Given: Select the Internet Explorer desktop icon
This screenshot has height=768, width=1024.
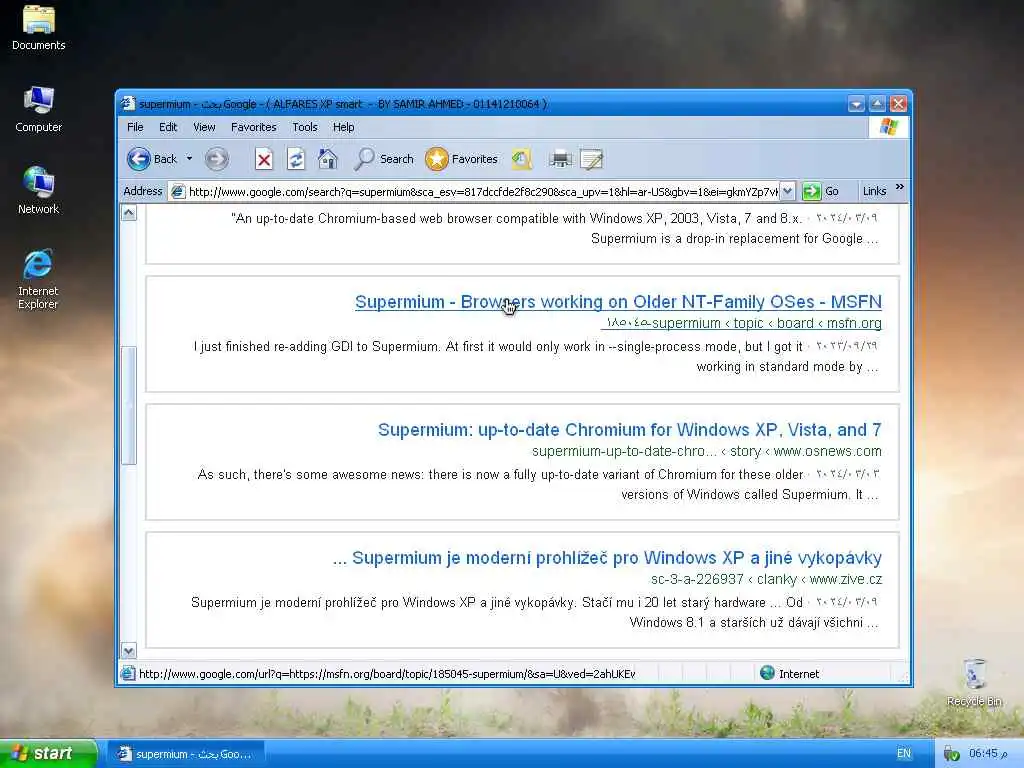Looking at the screenshot, I should click(x=38, y=279).
